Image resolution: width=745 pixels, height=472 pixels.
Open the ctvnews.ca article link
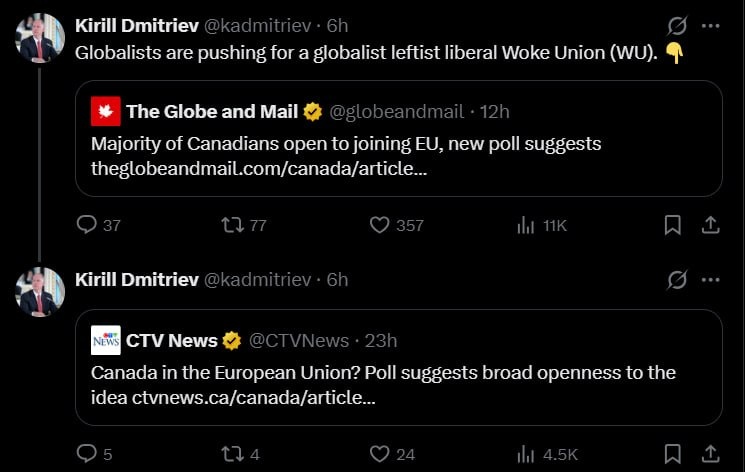(254, 397)
